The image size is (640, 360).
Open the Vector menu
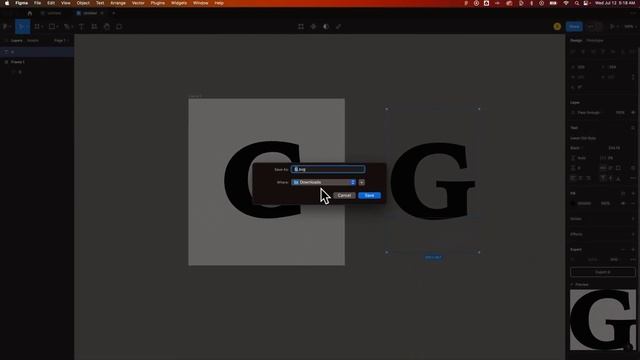tap(138, 3)
